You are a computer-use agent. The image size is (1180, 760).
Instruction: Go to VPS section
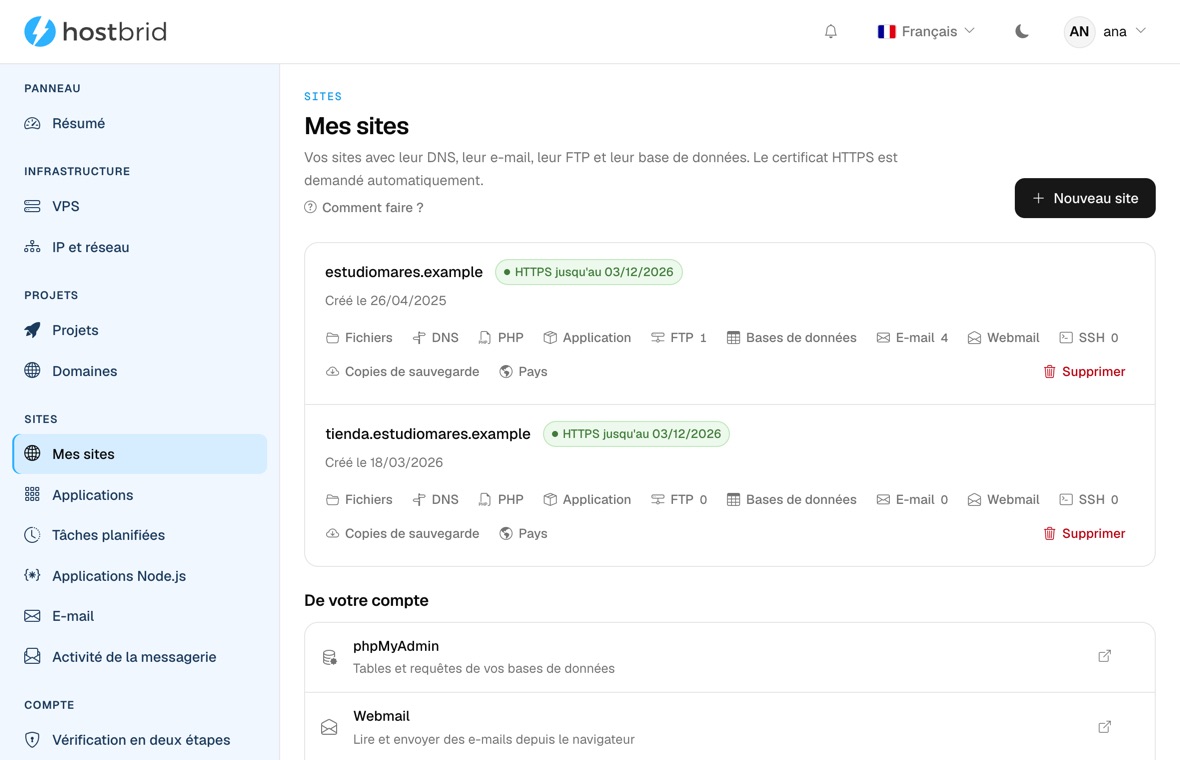tap(140, 206)
